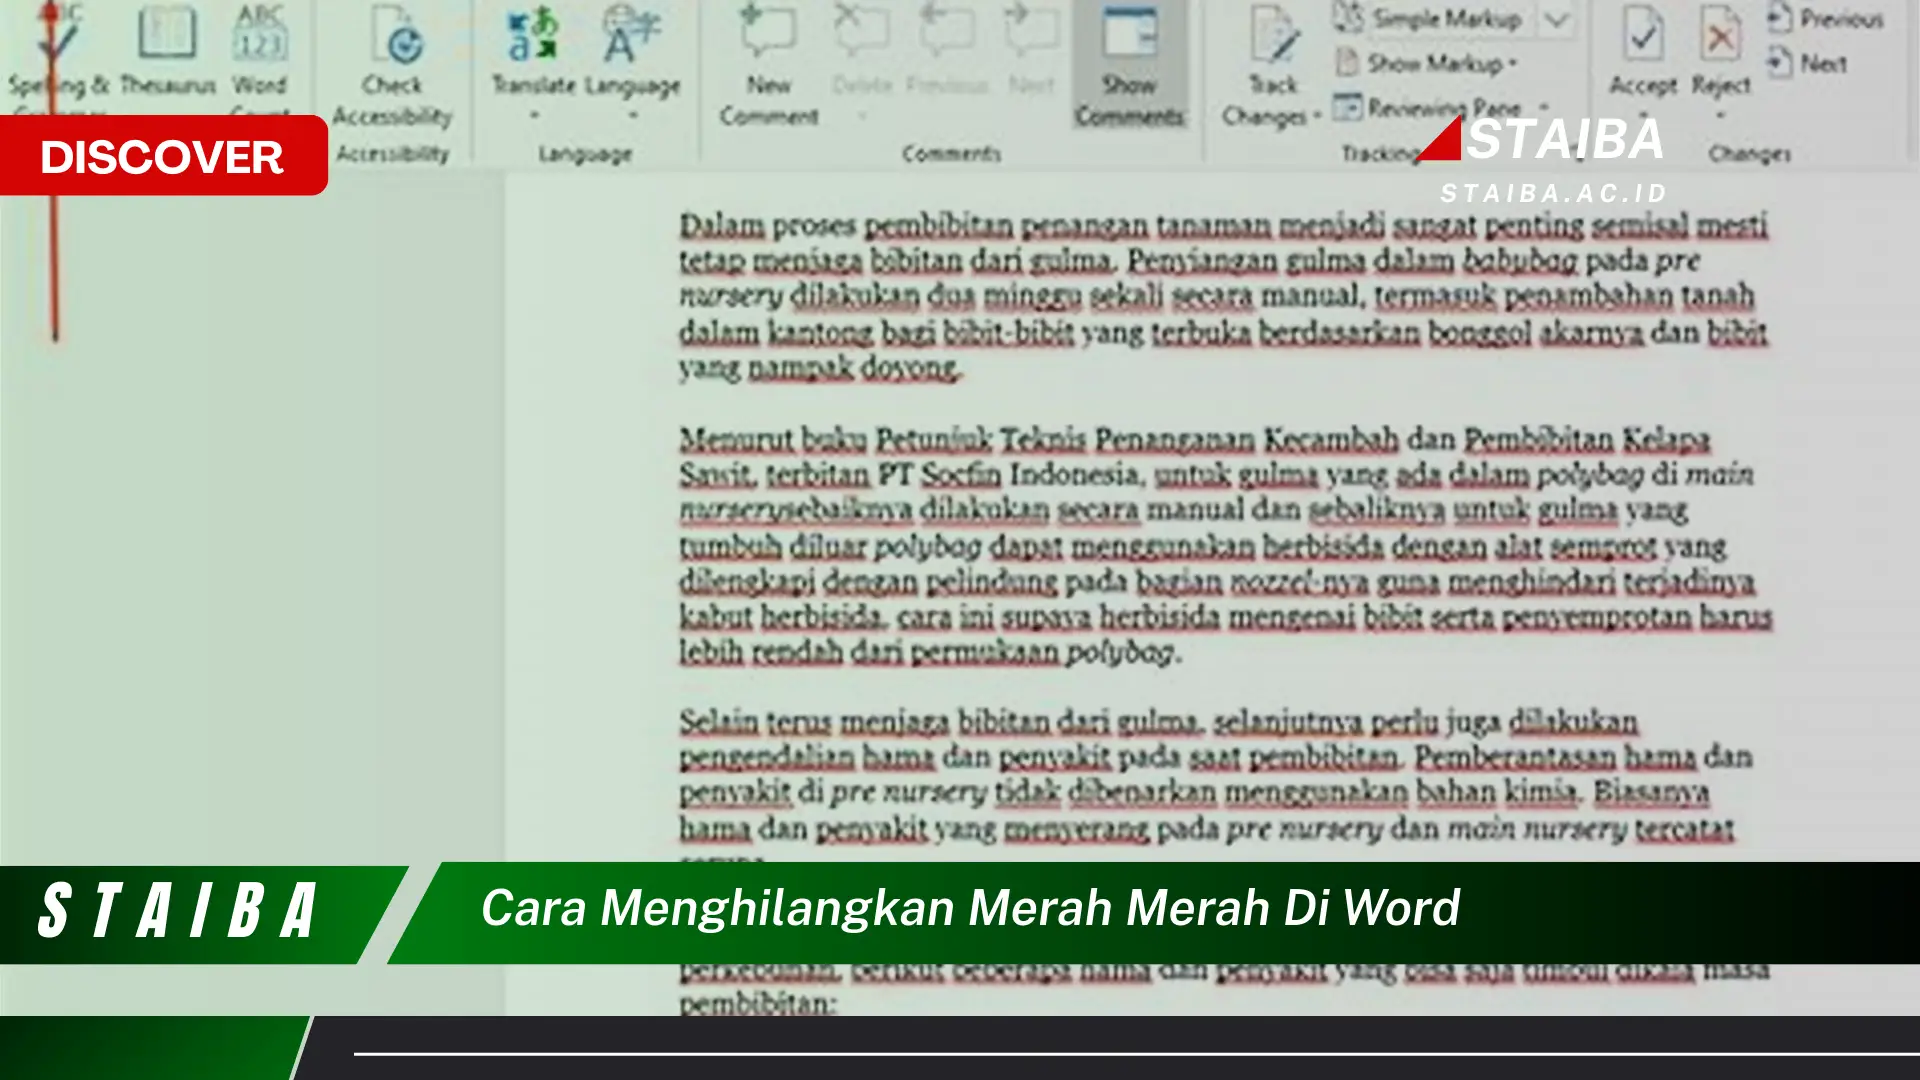Expand the Reject dropdown arrow
This screenshot has height=1080, width=1920.
[x=1720, y=115]
